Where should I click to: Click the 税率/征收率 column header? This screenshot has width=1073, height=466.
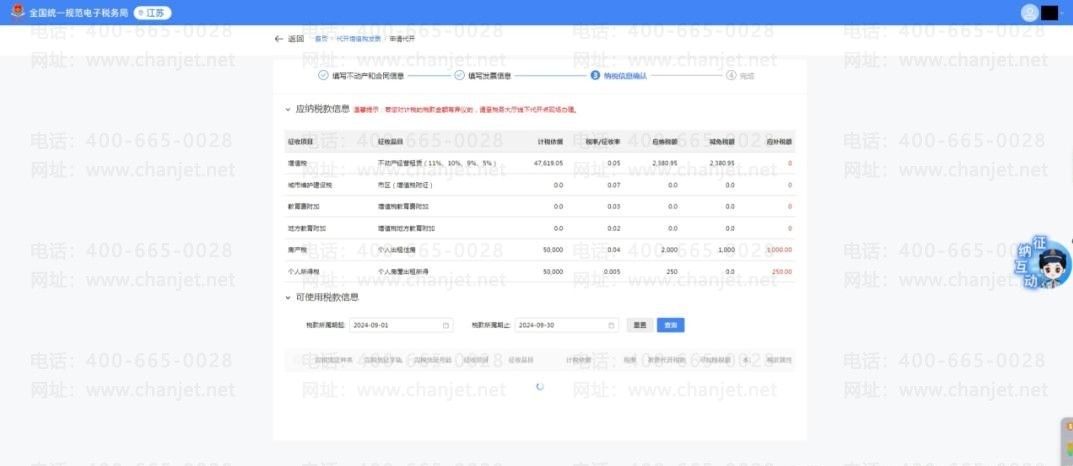click(x=603, y=142)
